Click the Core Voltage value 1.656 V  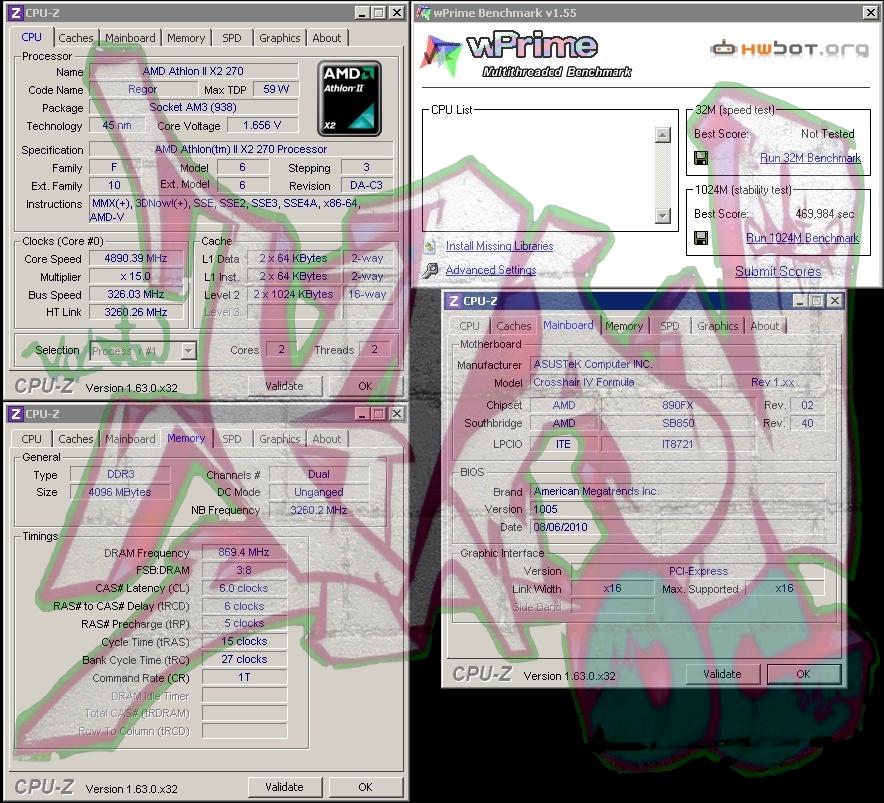(262, 125)
